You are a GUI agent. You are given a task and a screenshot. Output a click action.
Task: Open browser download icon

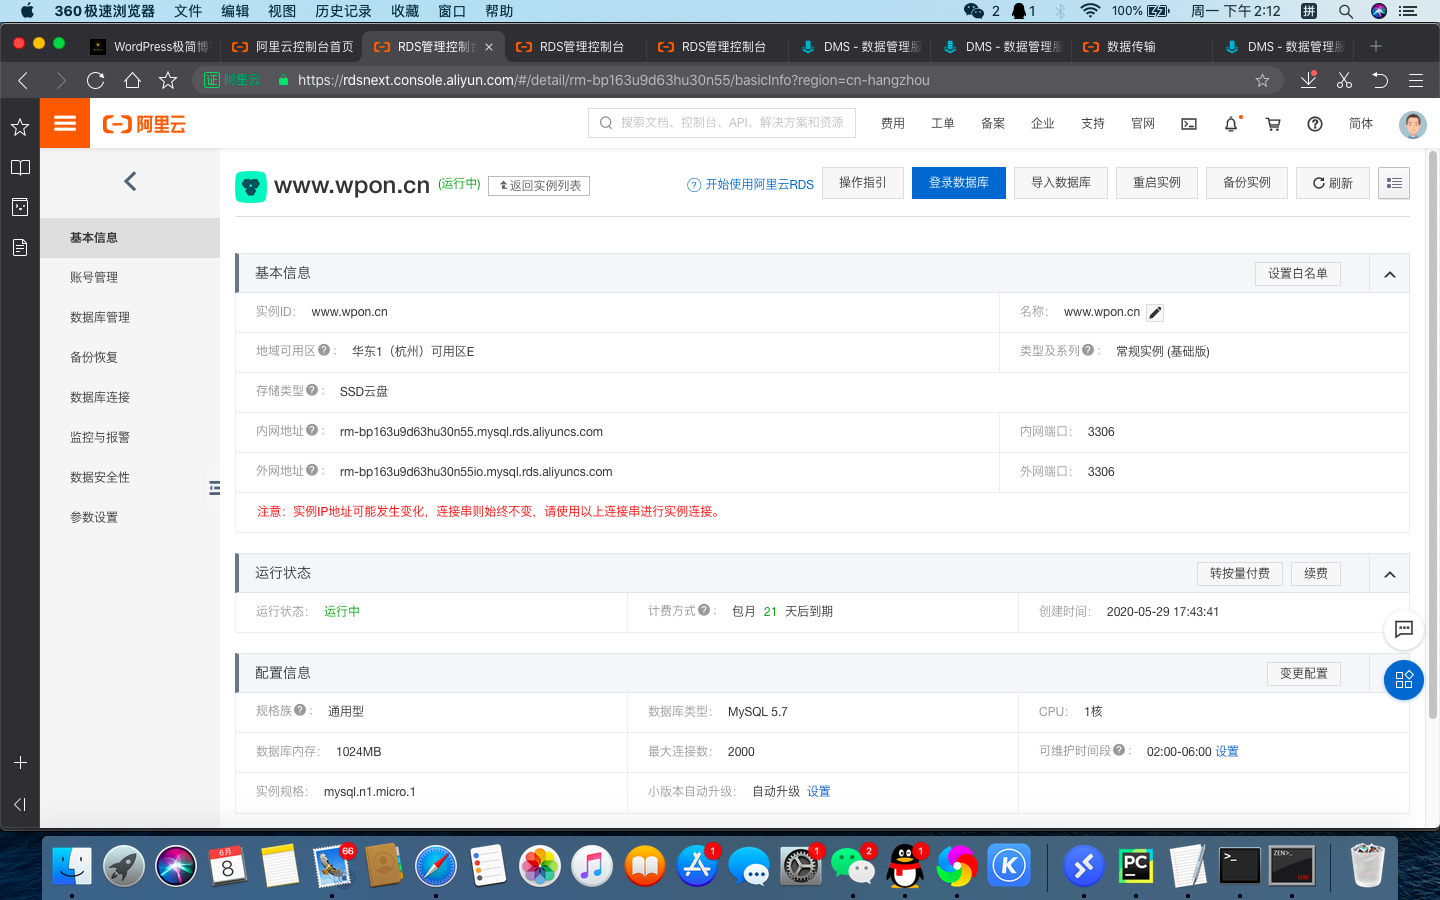pos(1308,80)
